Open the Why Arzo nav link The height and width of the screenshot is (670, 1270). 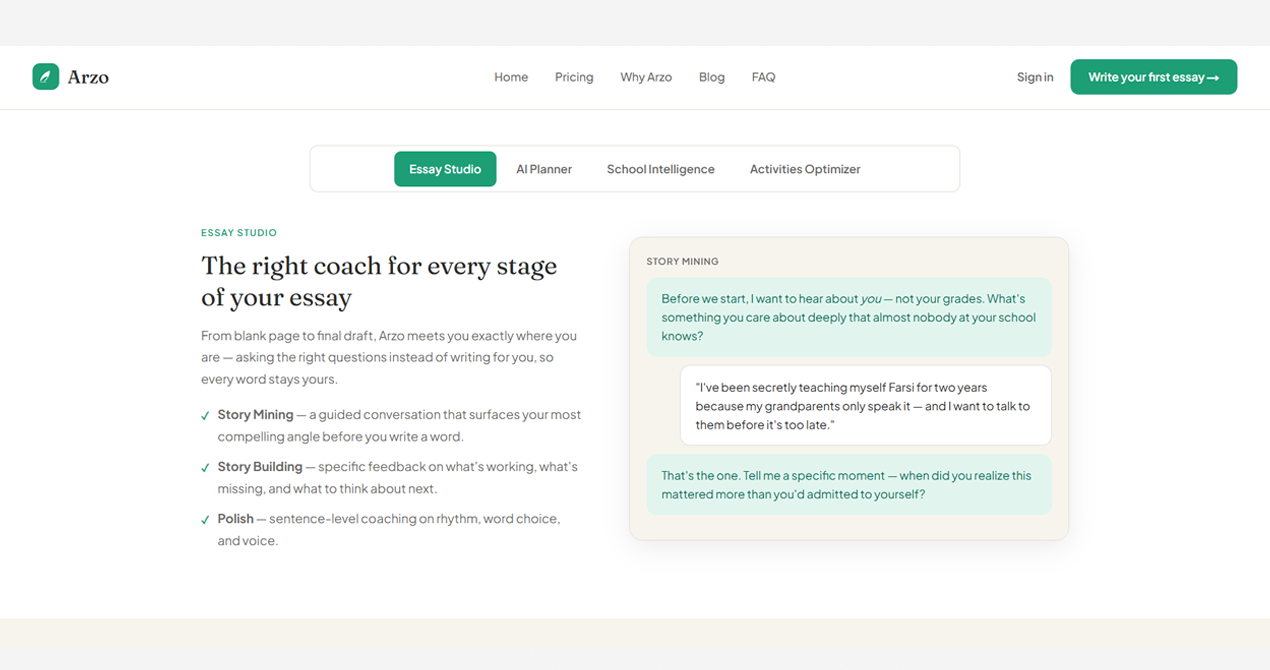point(646,77)
